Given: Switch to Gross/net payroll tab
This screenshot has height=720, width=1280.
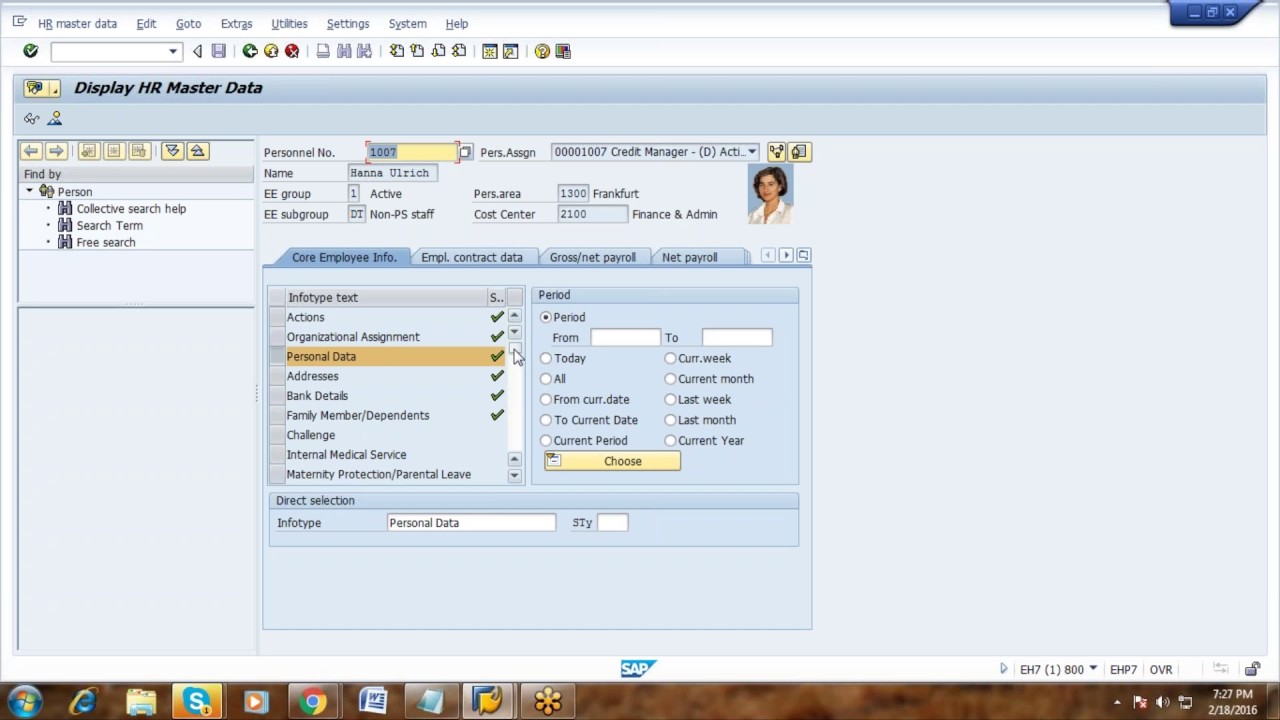Looking at the screenshot, I should coord(593,257).
